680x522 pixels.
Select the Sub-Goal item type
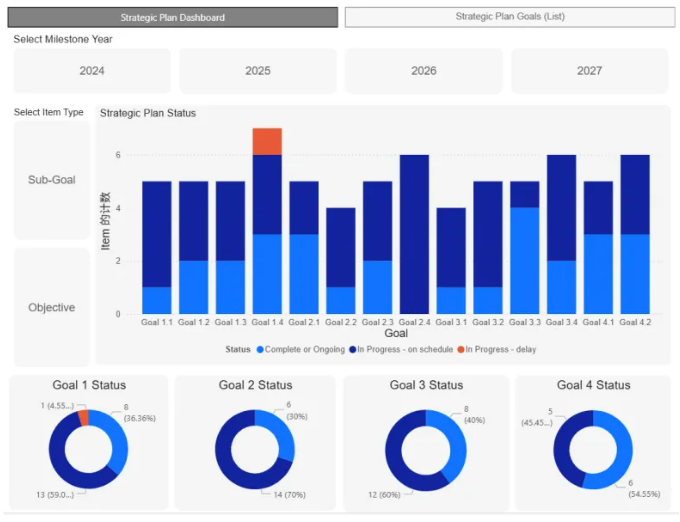52,180
